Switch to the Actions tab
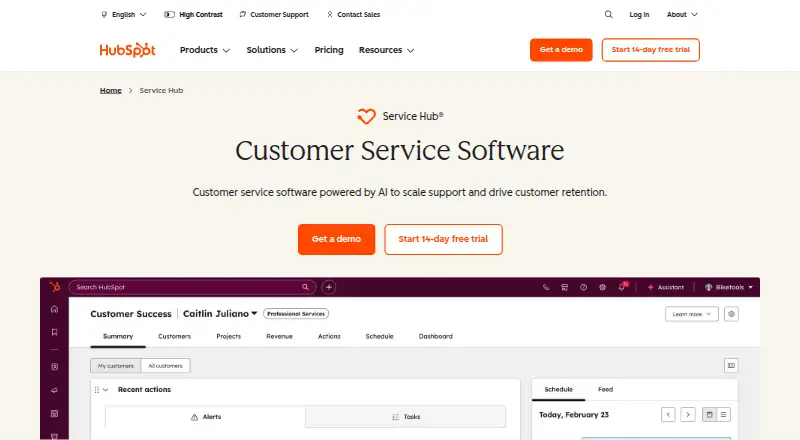The width and height of the screenshot is (800, 440). click(x=329, y=336)
